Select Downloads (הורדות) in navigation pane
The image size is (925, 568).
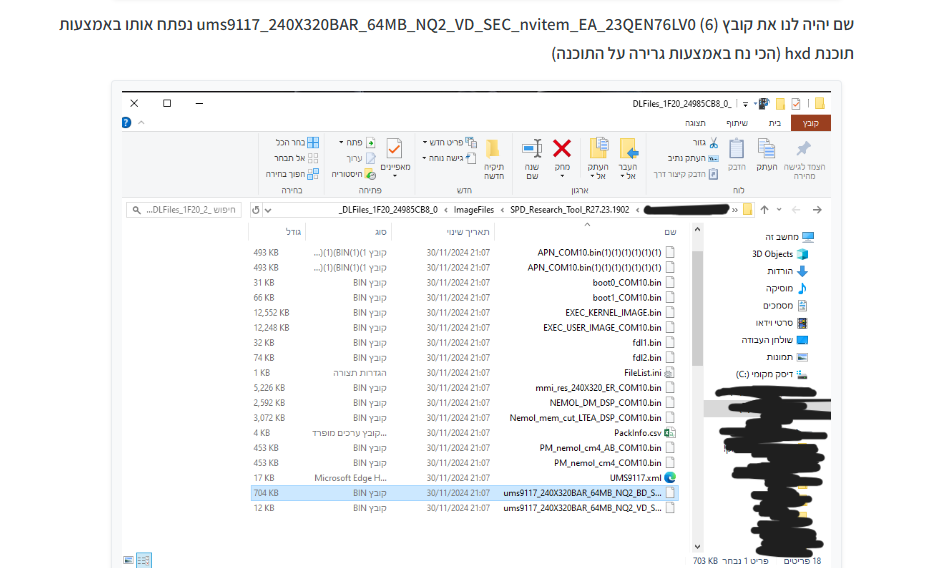coord(787,271)
